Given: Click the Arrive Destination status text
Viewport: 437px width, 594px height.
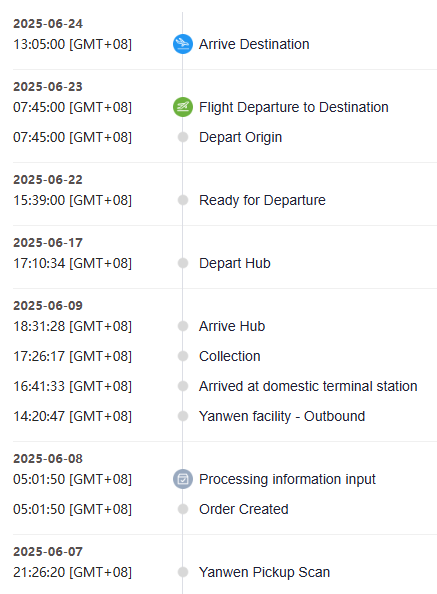Looking at the screenshot, I should (254, 44).
